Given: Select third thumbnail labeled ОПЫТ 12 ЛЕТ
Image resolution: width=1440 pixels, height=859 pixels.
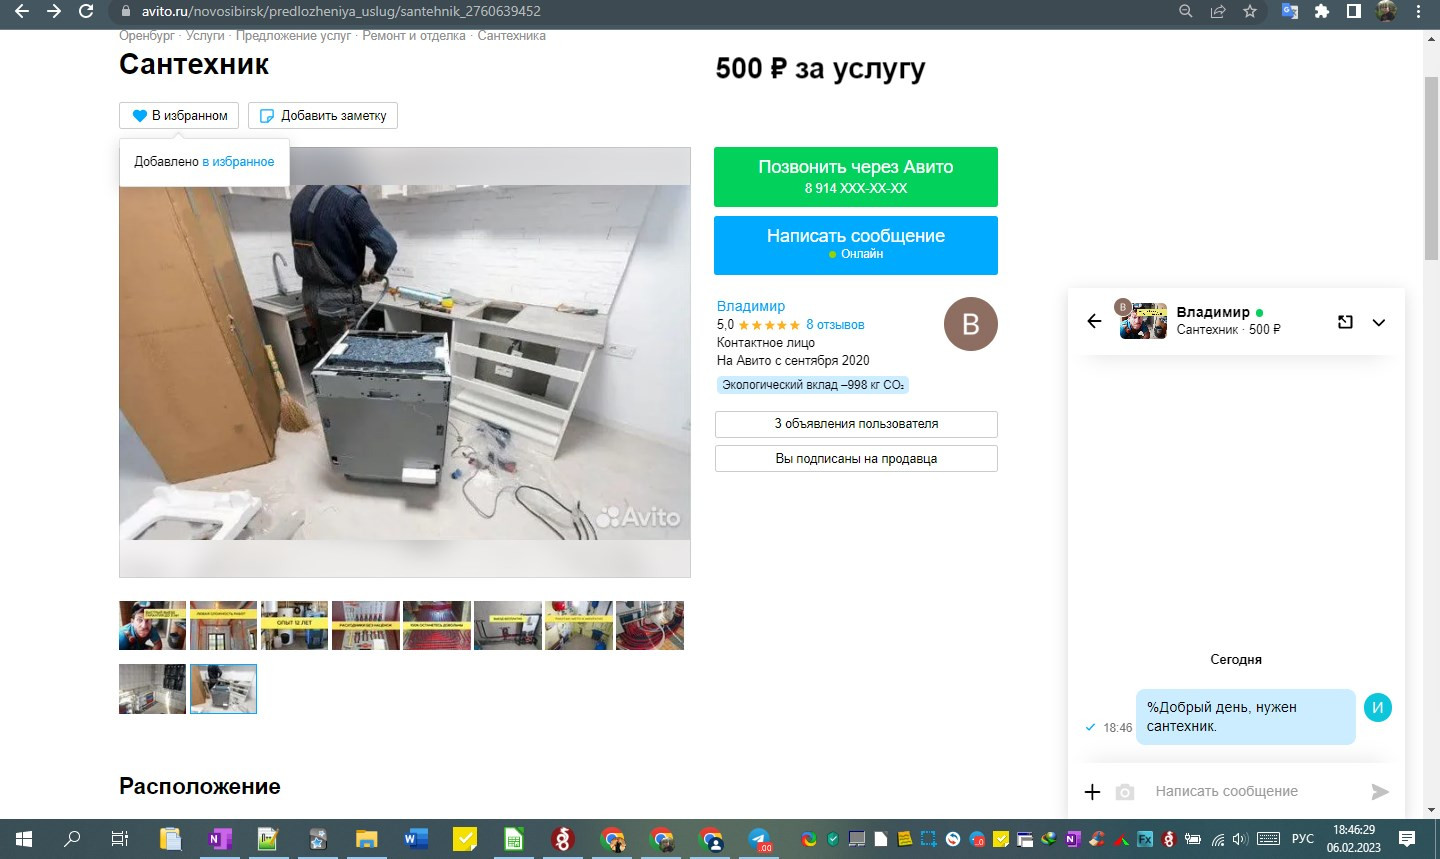Looking at the screenshot, I should [294, 625].
